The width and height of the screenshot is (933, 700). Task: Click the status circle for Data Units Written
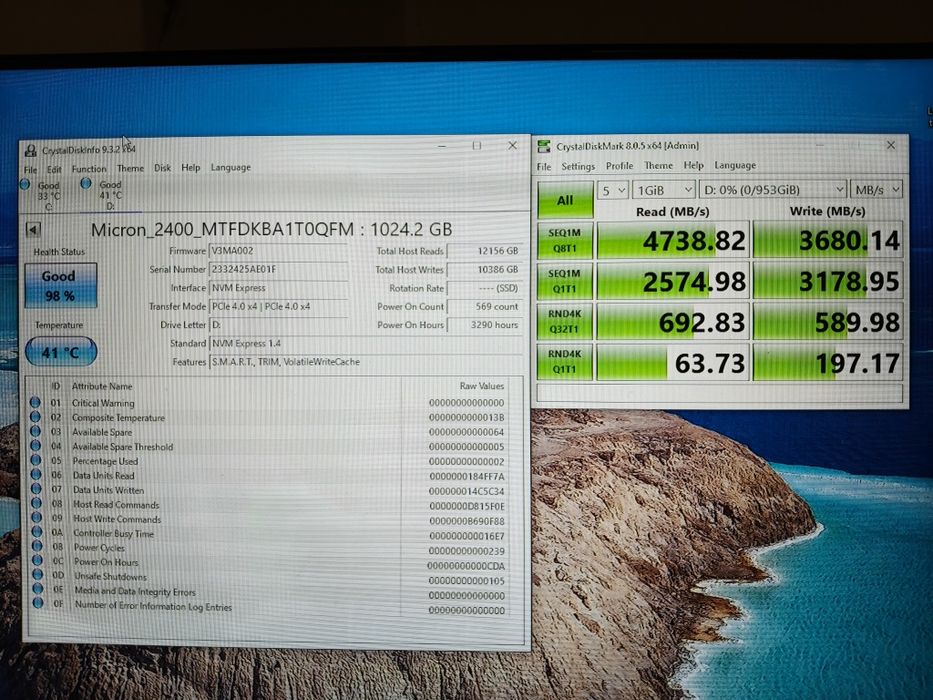(36, 489)
